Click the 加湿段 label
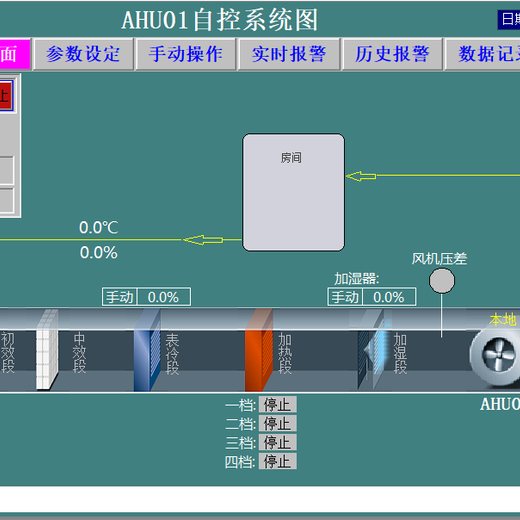 tap(400, 353)
